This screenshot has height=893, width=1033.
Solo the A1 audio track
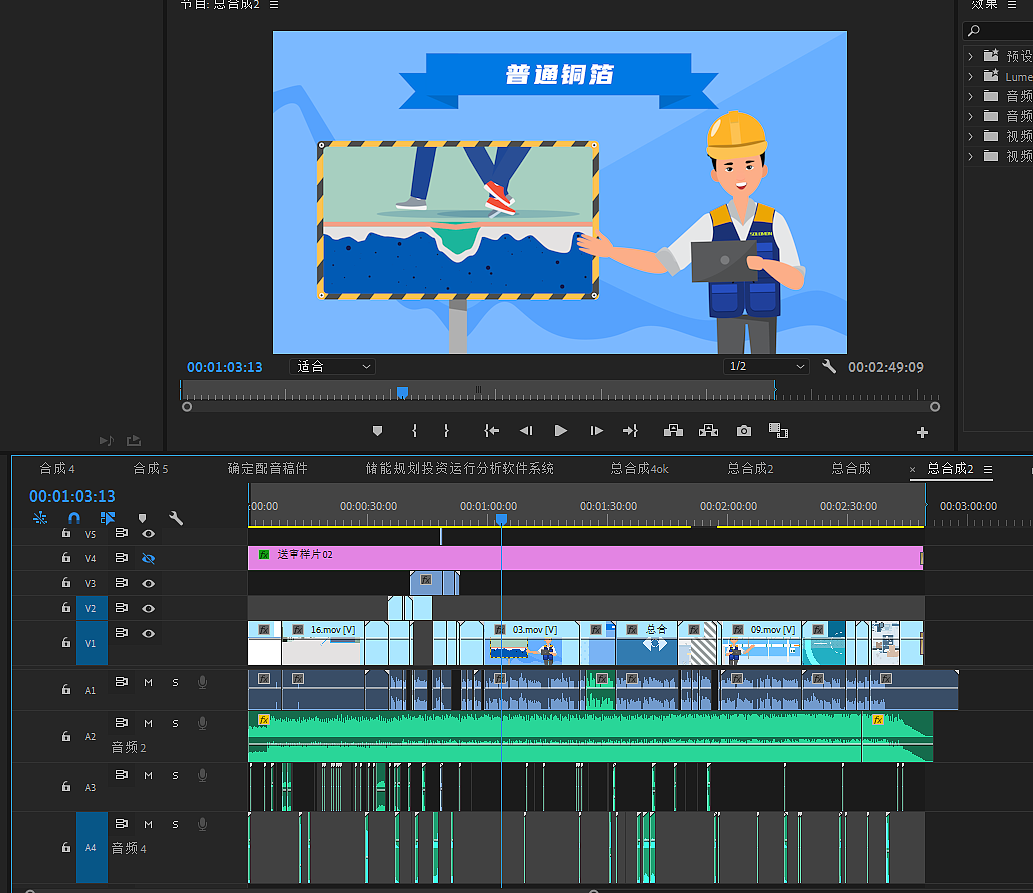(175, 683)
